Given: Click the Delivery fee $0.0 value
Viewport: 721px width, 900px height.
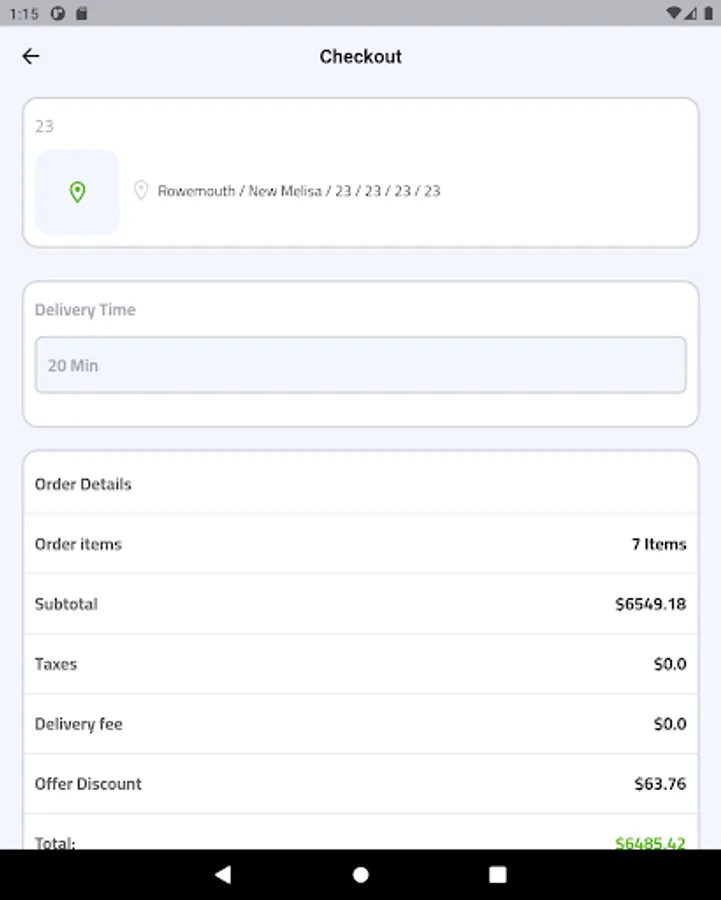Looking at the screenshot, I should 669,724.
